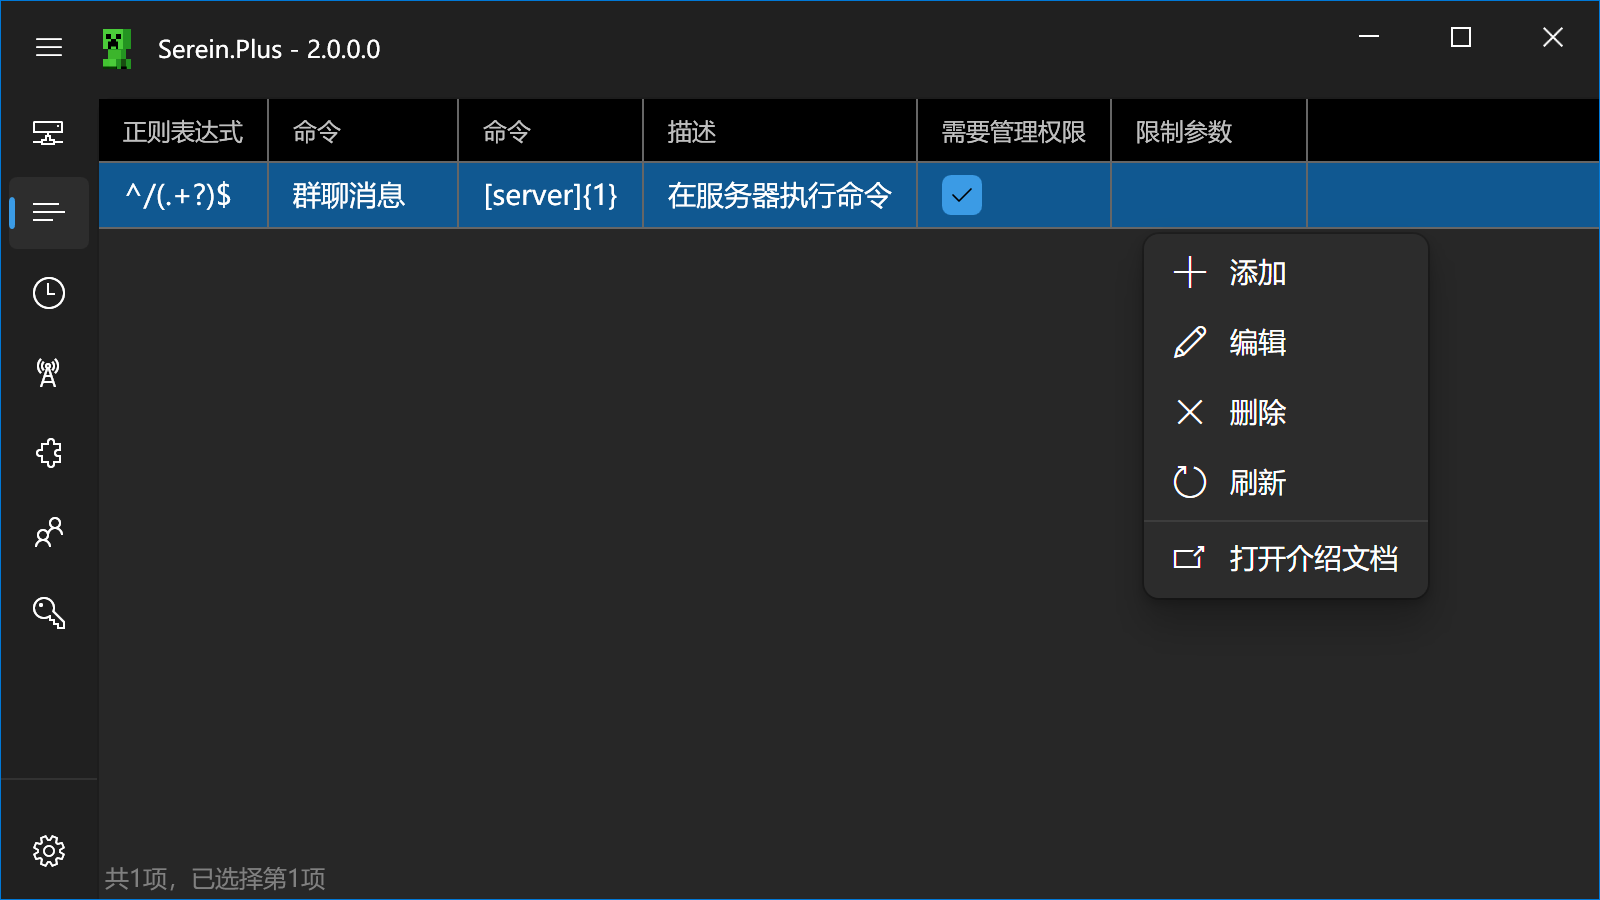Click the 描述 column header
1600x900 pixels.
[780, 131]
